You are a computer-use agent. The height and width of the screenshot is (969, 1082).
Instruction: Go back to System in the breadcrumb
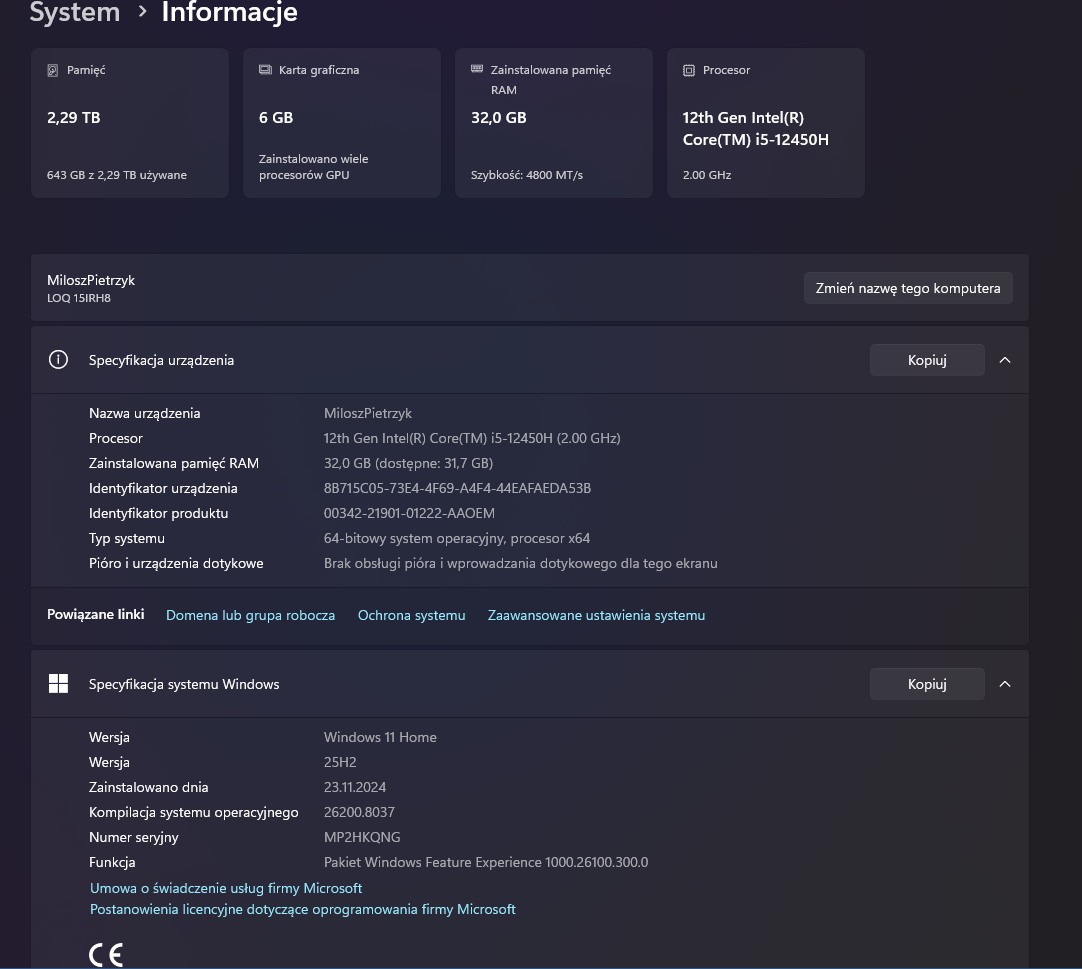tap(75, 12)
